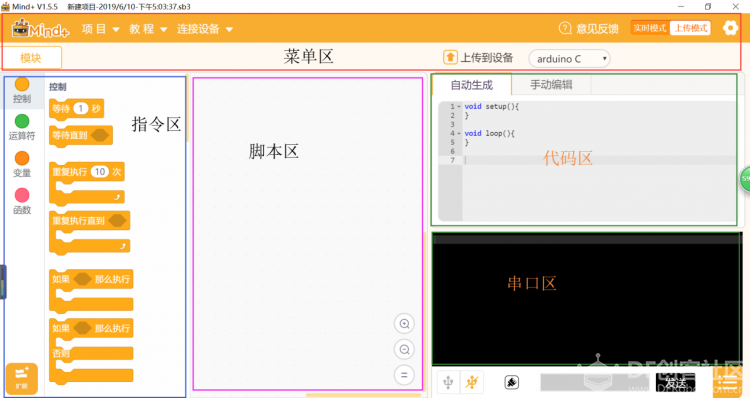Open the 扩展 extensions button

coord(22,378)
